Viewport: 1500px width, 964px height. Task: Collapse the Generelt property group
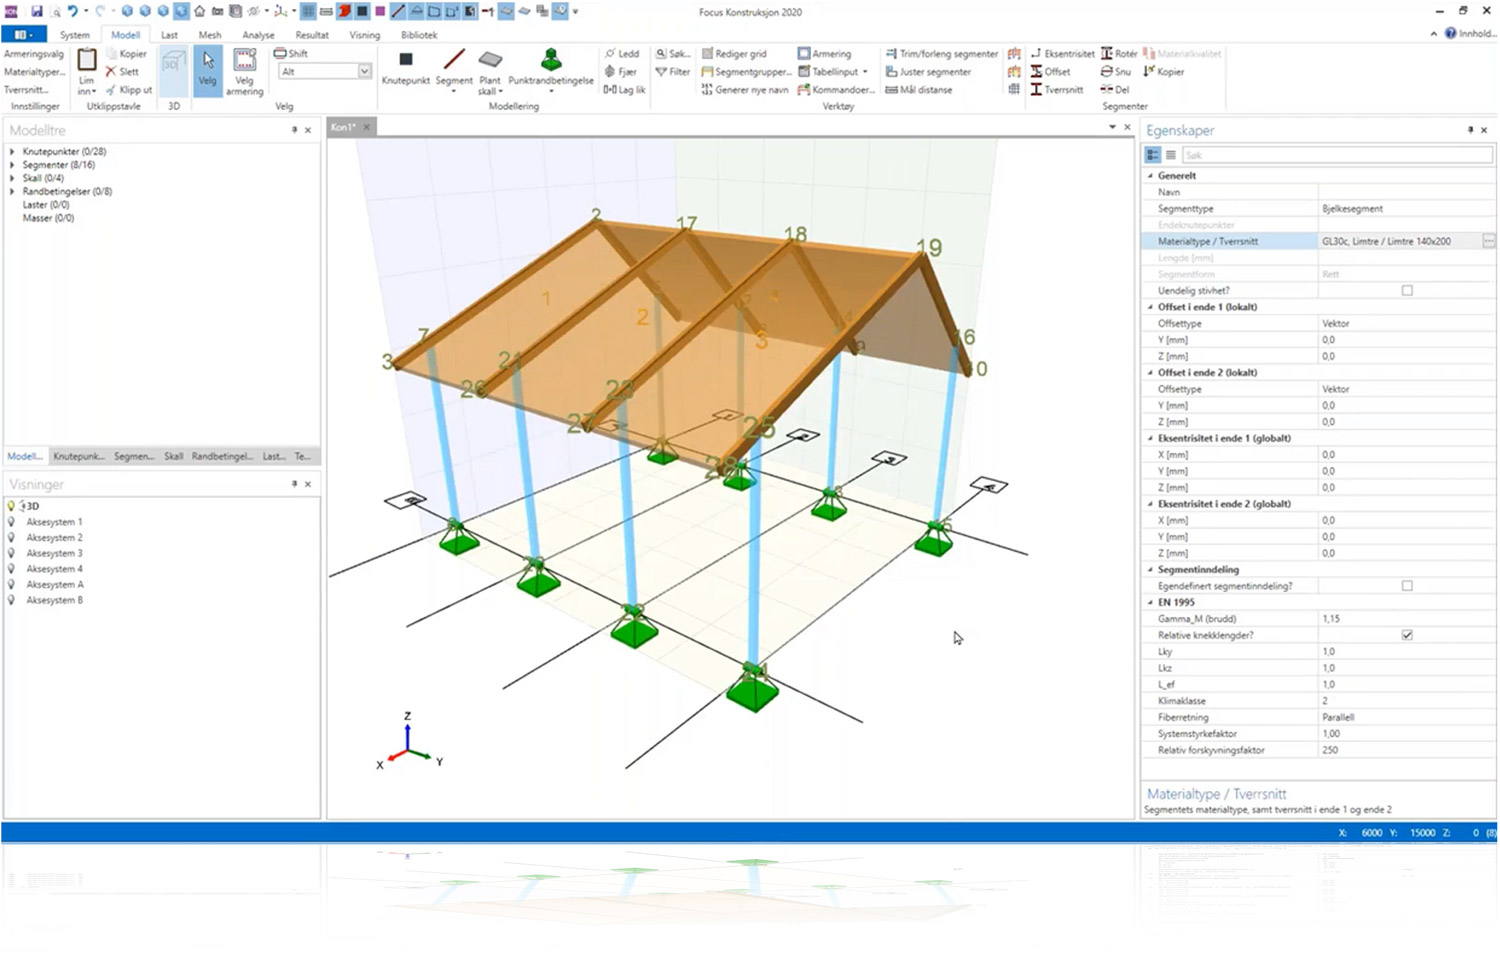point(1150,176)
